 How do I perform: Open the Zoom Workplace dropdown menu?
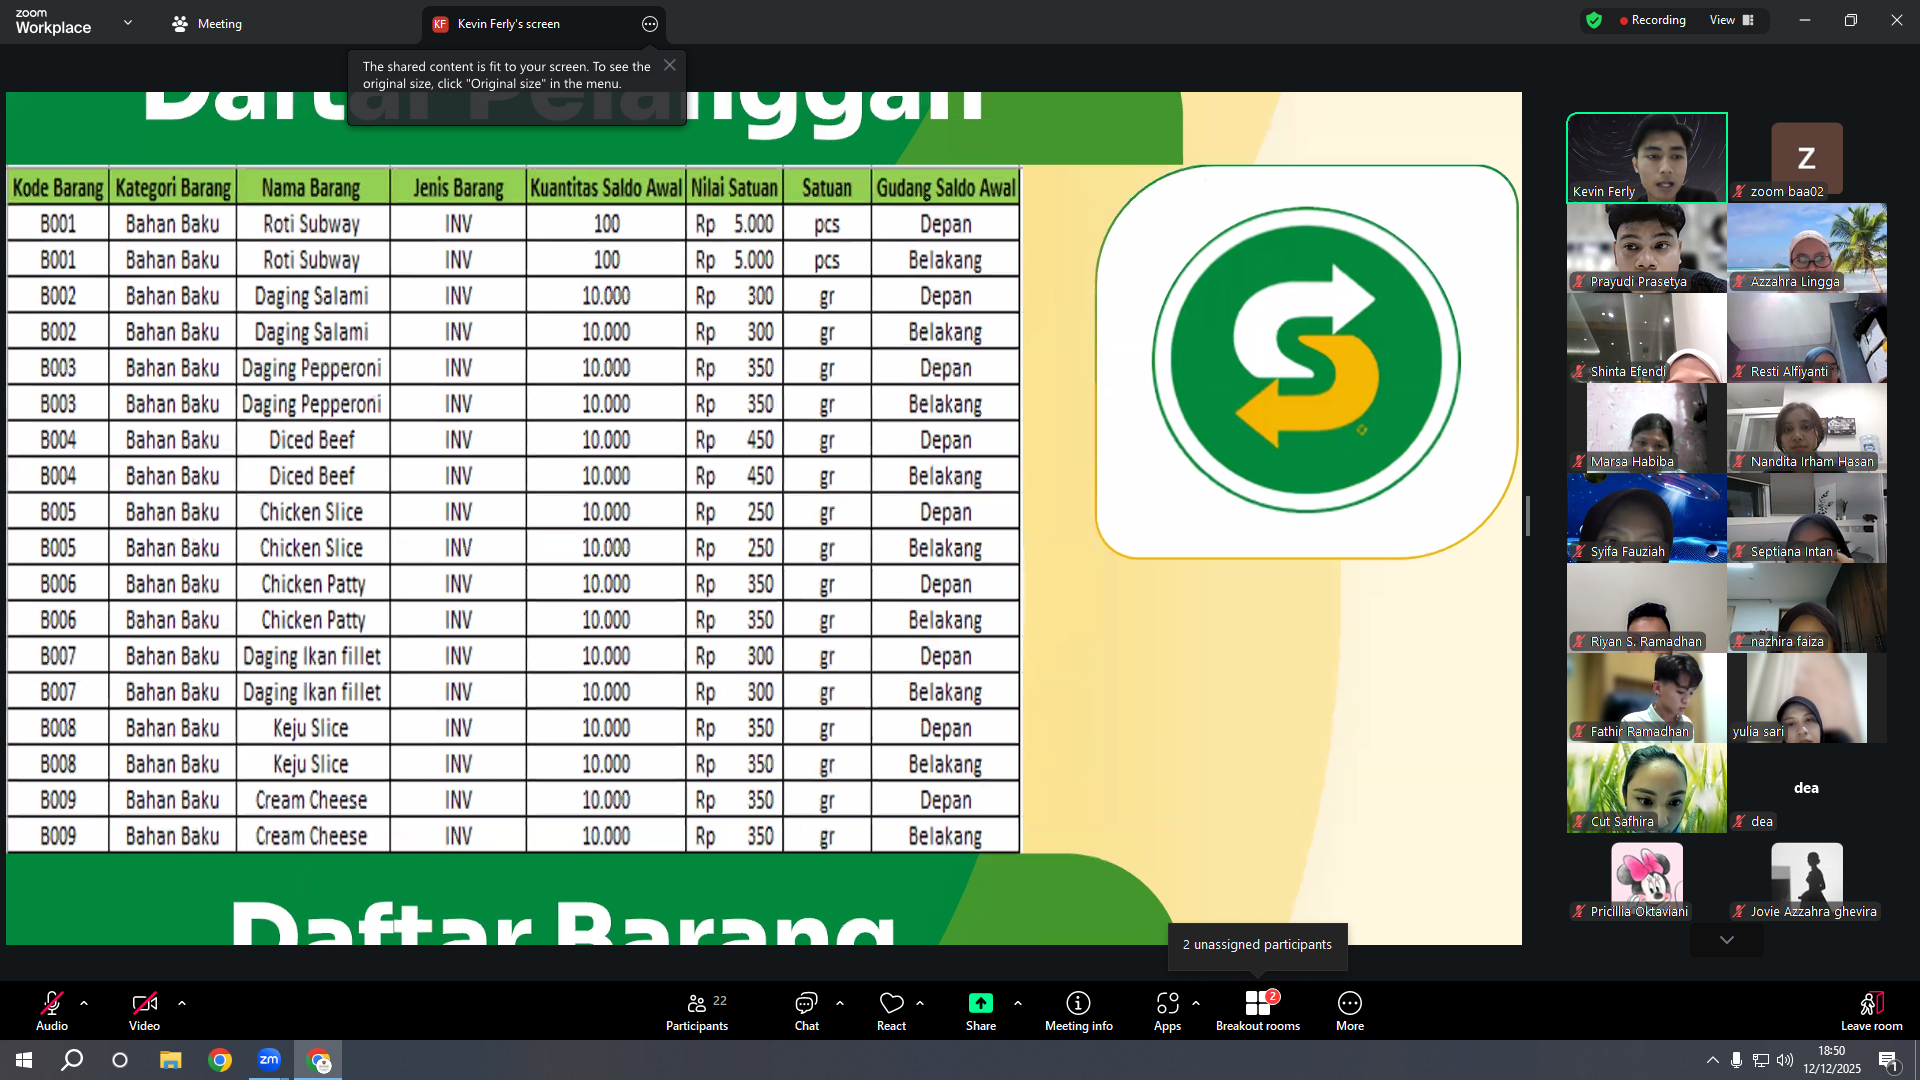click(x=128, y=22)
